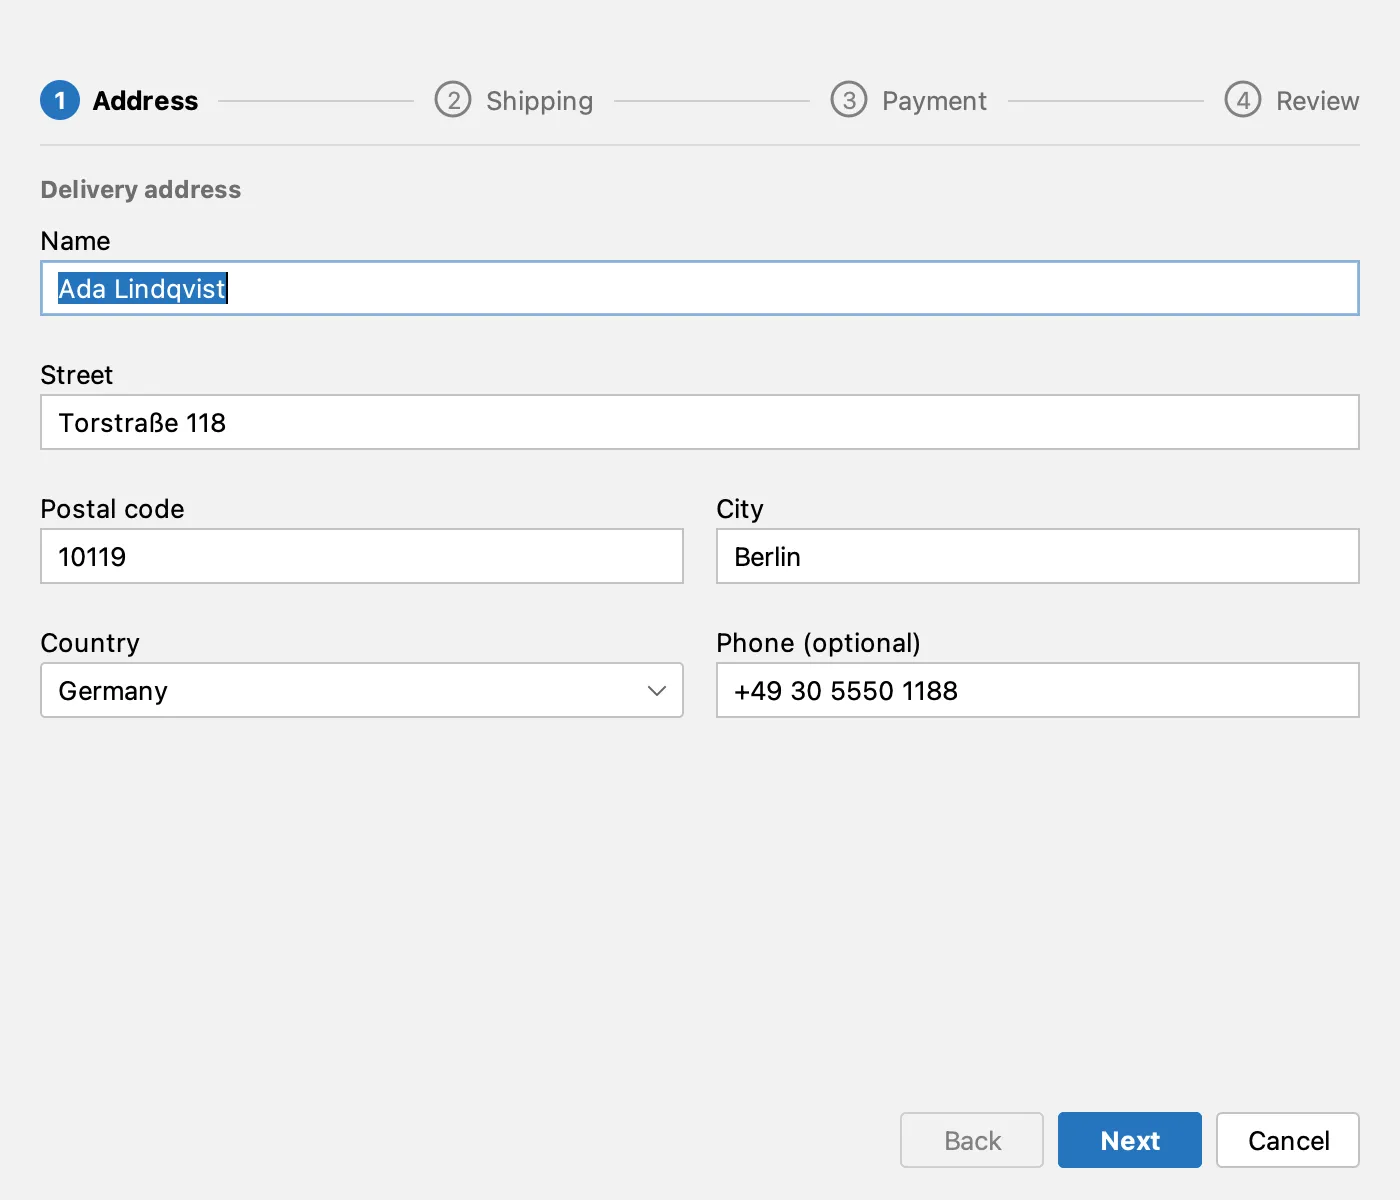
Task: Focus the Street field with Torstraße 118
Action: click(x=700, y=422)
